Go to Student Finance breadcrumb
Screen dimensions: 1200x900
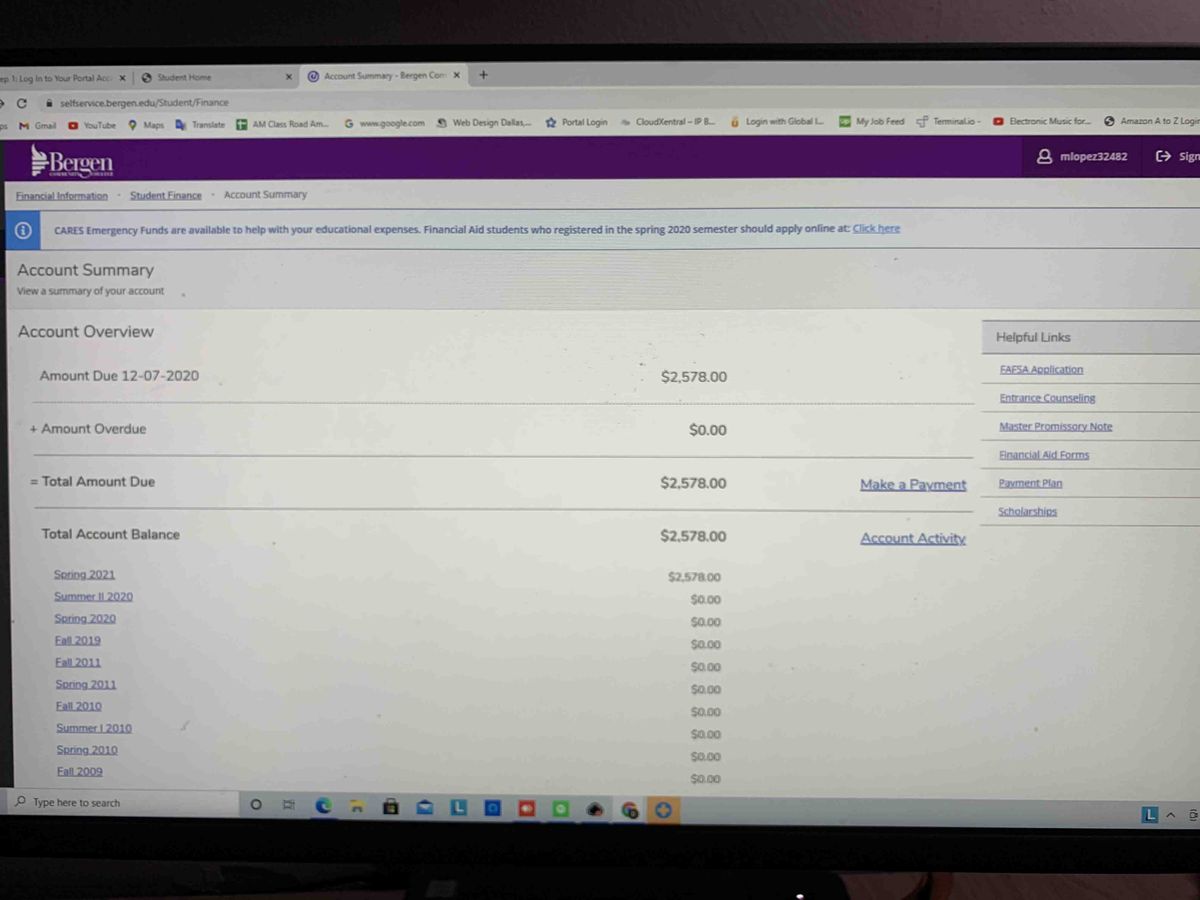click(x=165, y=195)
